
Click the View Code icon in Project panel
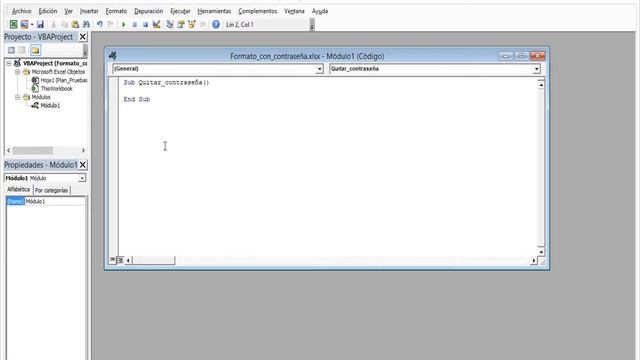click(x=11, y=50)
